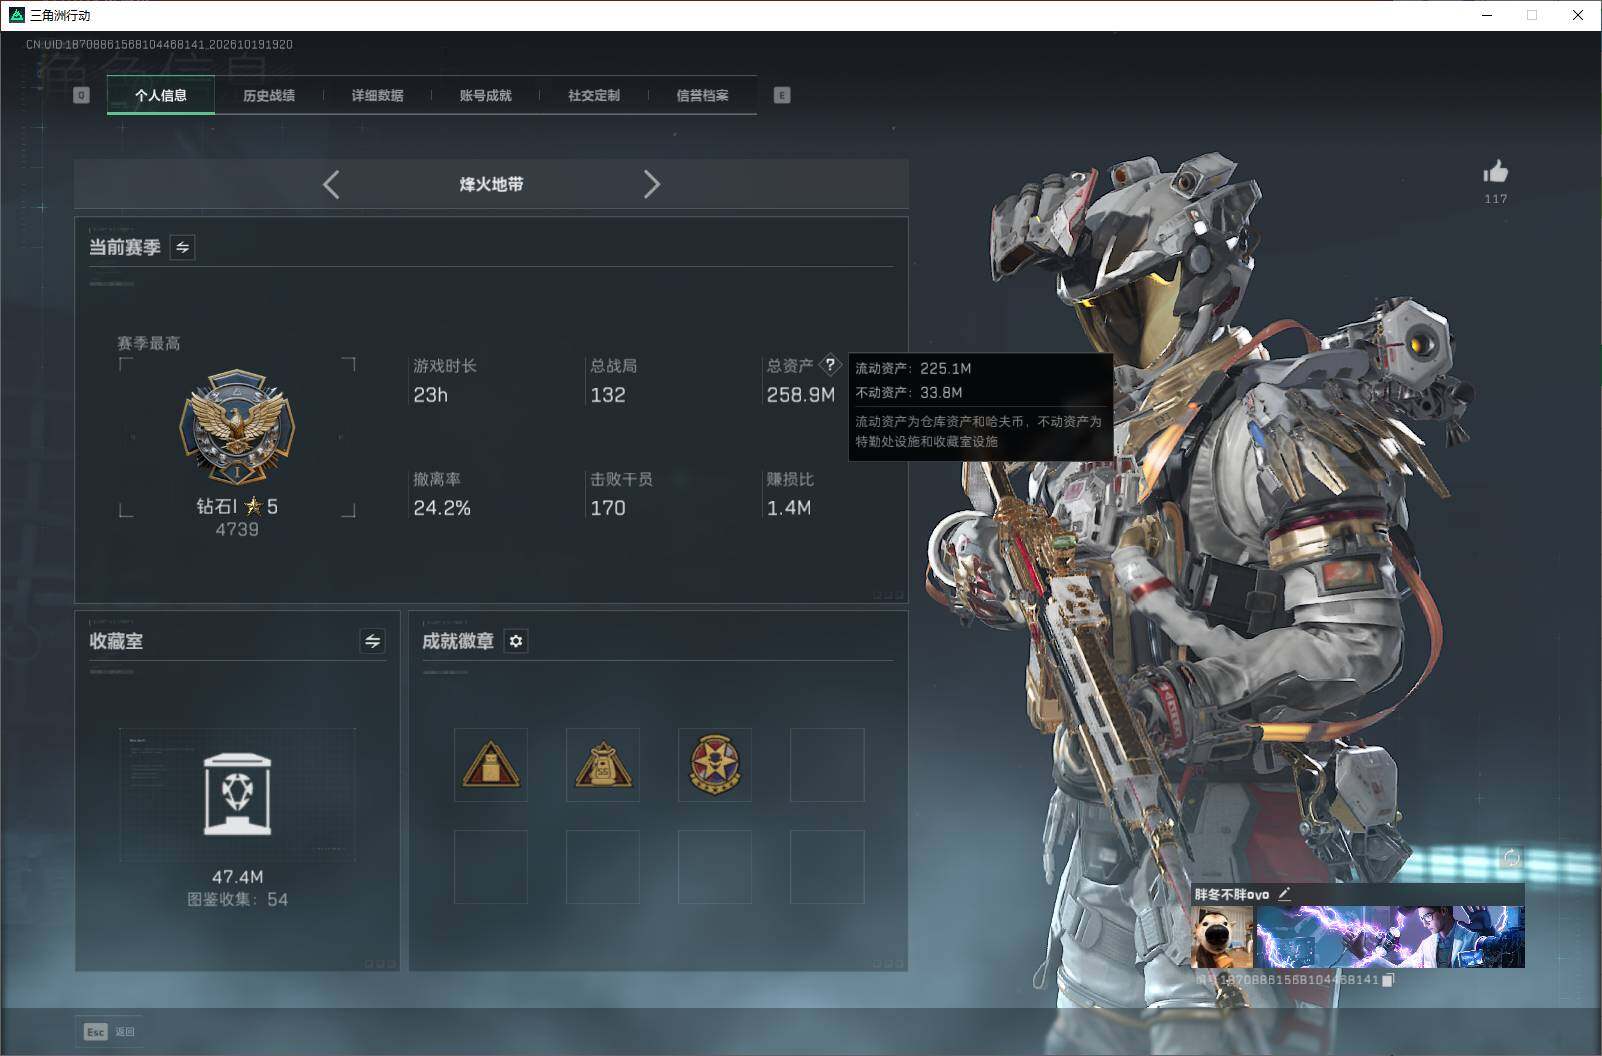Viewport: 1602px width, 1056px height.
Task: Edit the player name 胖冬不胖ovo with the pencil icon
Action: 1284,894
